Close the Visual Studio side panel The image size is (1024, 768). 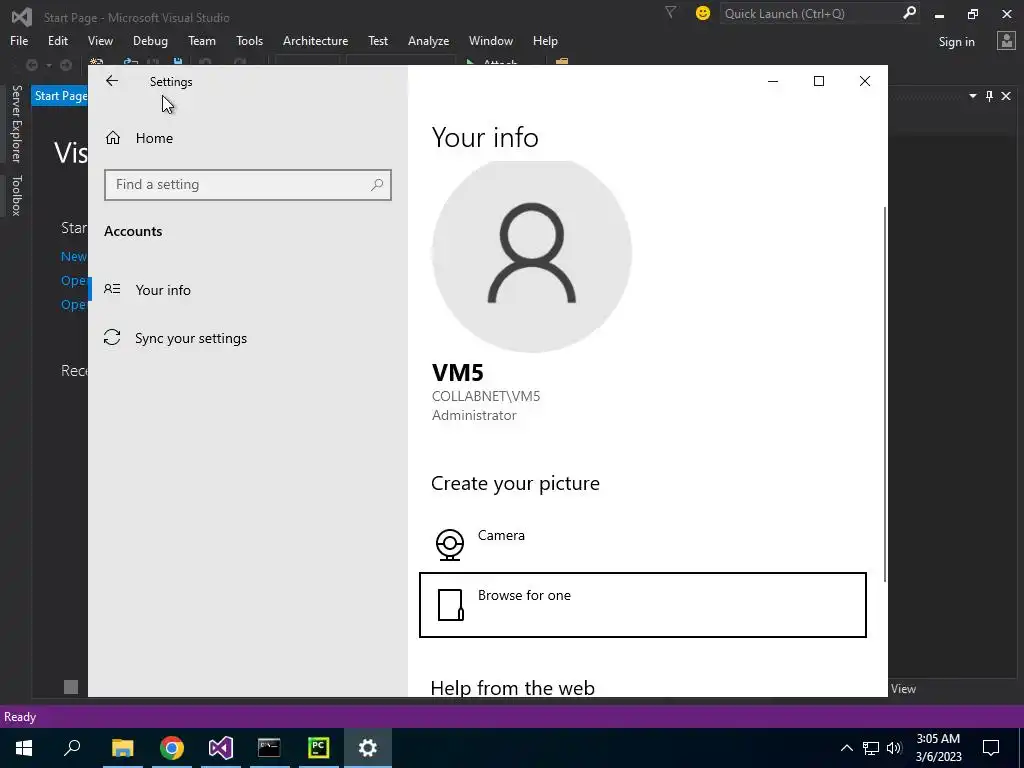click(x=1006, y=96)
